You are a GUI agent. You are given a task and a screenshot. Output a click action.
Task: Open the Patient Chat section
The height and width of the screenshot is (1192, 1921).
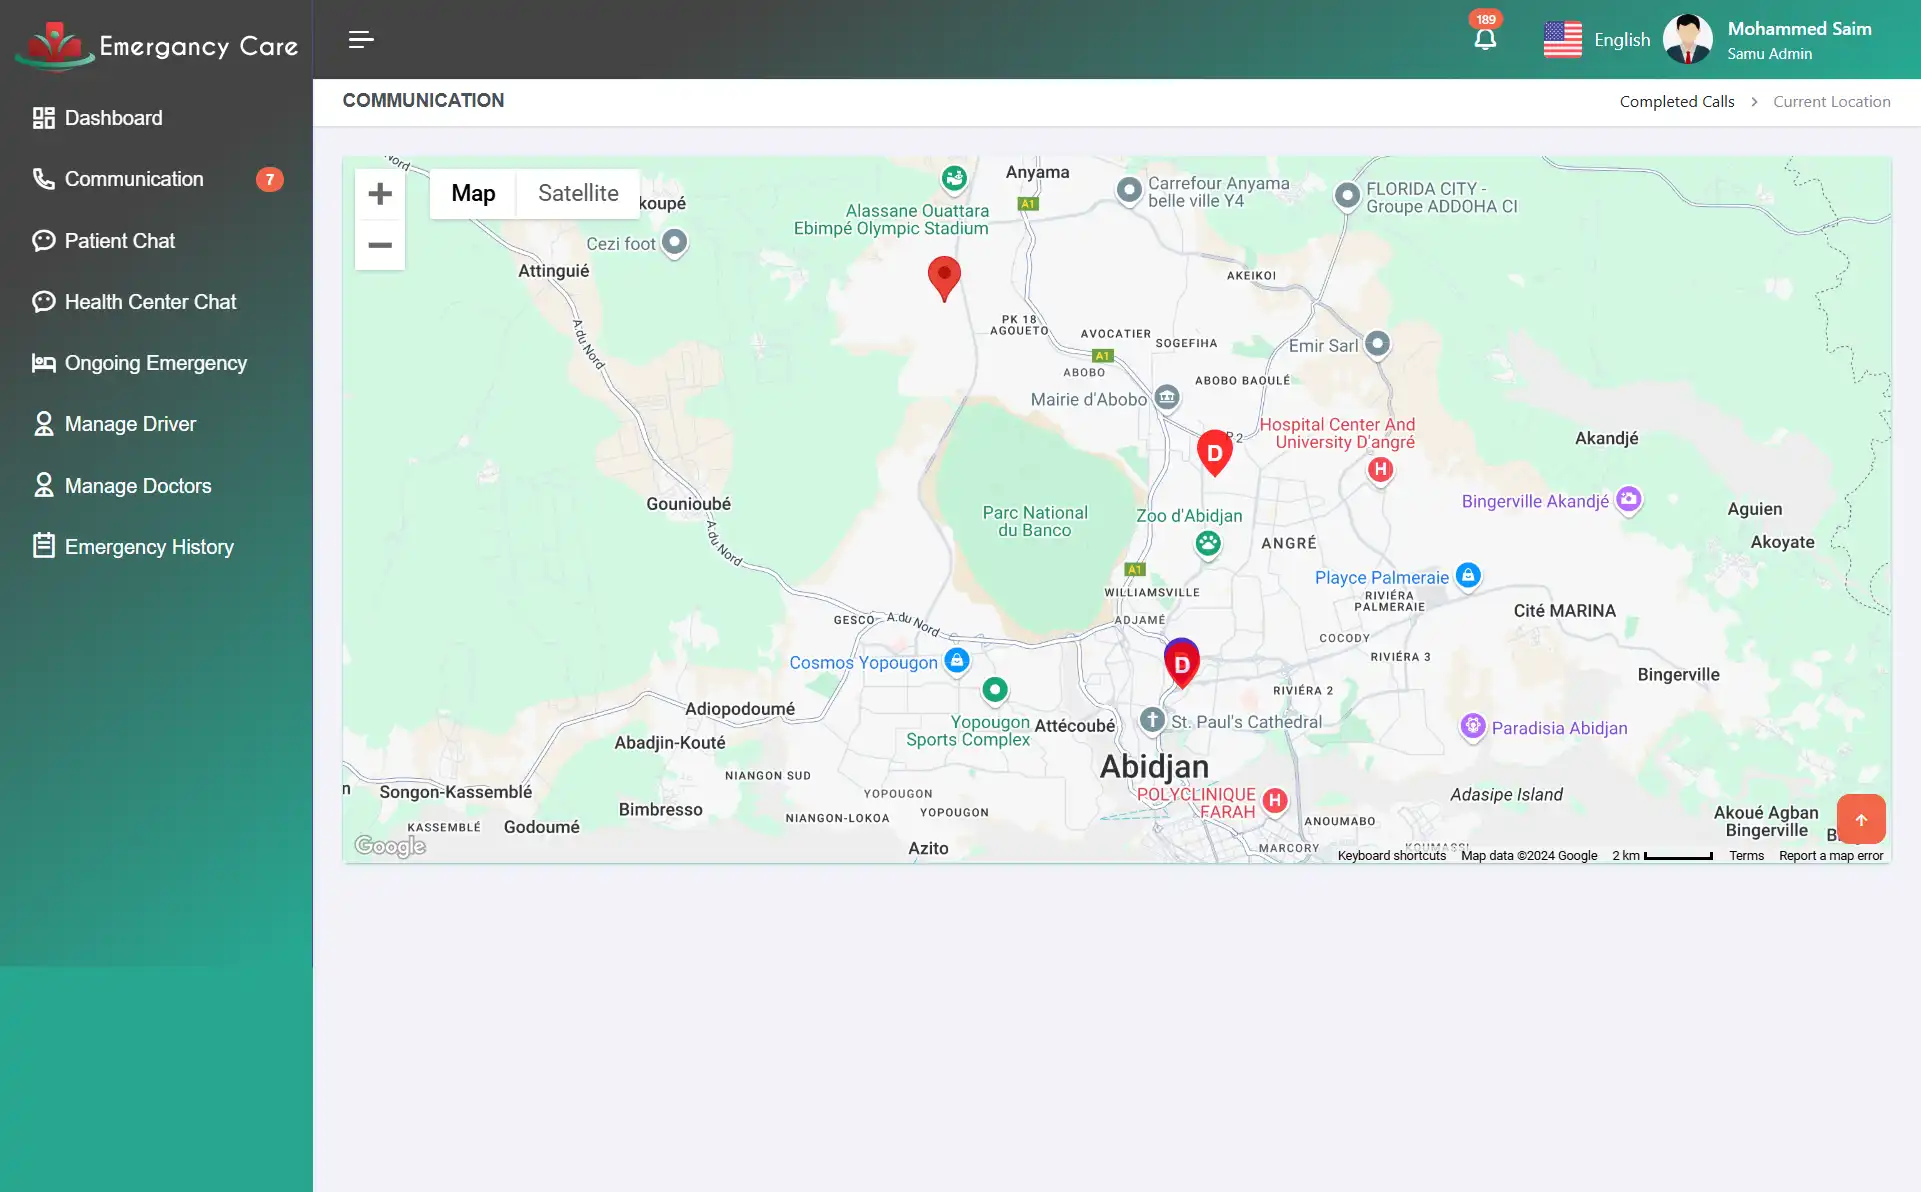[119, 240]
